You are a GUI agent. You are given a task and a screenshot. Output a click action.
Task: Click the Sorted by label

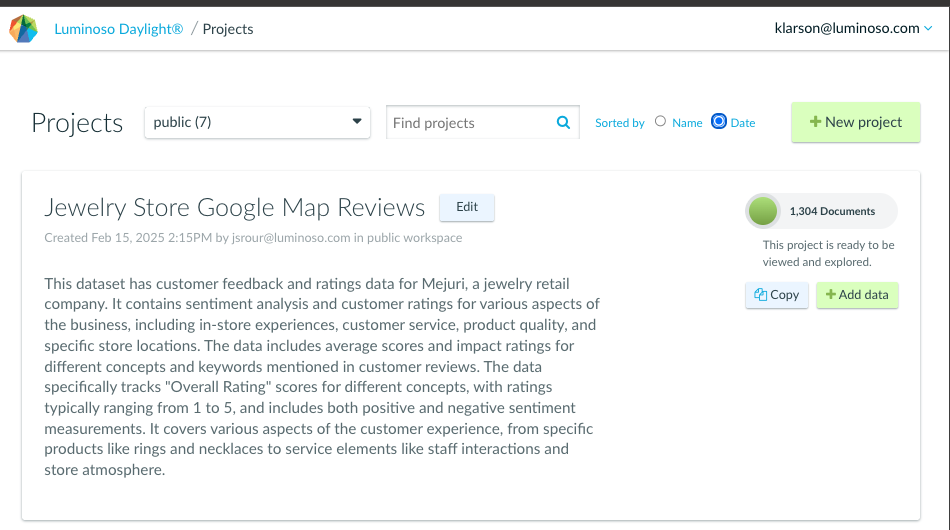(620, 123)
